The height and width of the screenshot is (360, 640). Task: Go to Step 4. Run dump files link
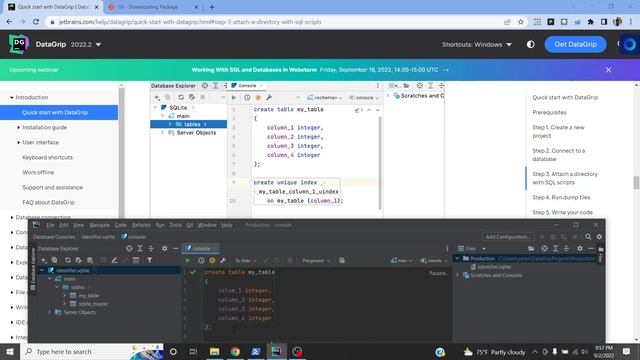[561, 197]
